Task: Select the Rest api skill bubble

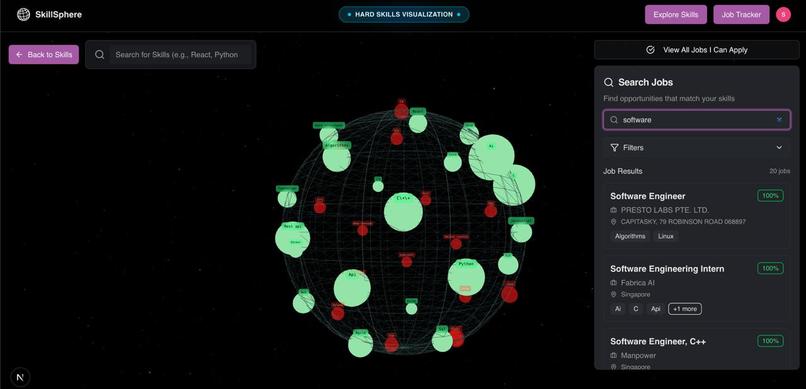Action: 292,238
